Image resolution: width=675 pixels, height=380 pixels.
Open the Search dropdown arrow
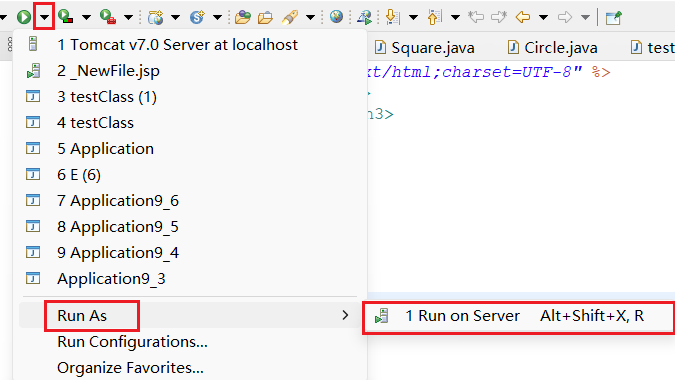310,17
